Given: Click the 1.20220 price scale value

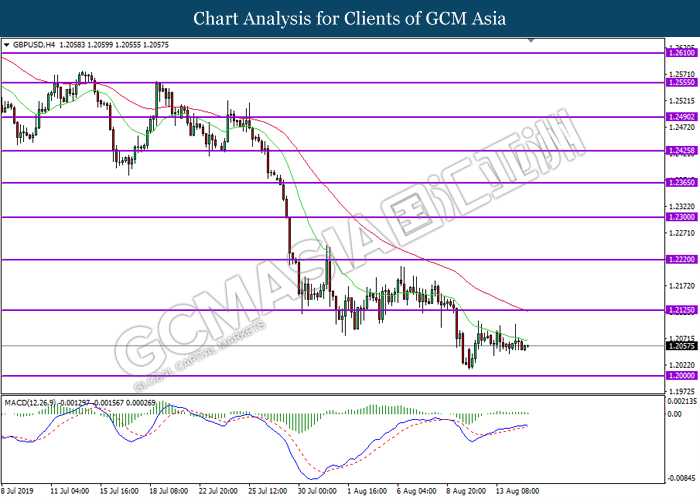Looking at the screenshot, I should tap(682, 365).
